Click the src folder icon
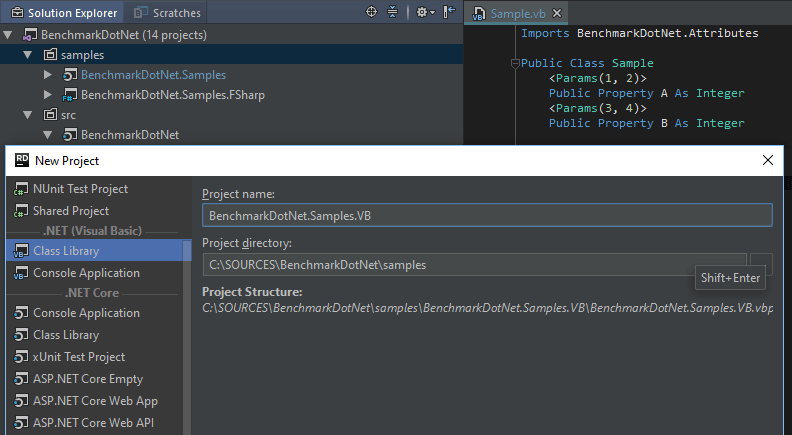Image resolution: width=792 pixels, height=435 pixels. pos(50,115)
